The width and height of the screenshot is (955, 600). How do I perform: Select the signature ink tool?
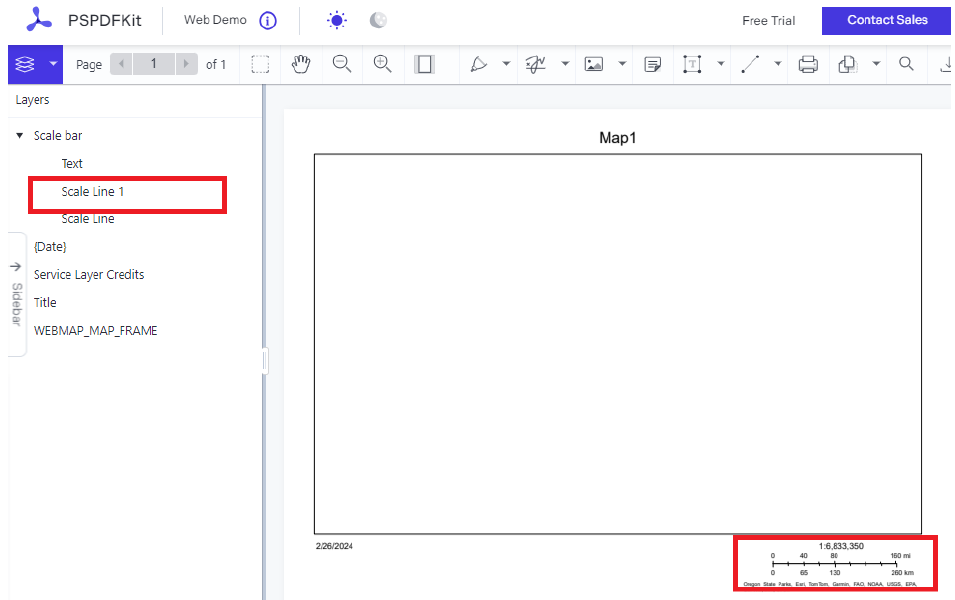pyautogui.click(x=535, y=64)
